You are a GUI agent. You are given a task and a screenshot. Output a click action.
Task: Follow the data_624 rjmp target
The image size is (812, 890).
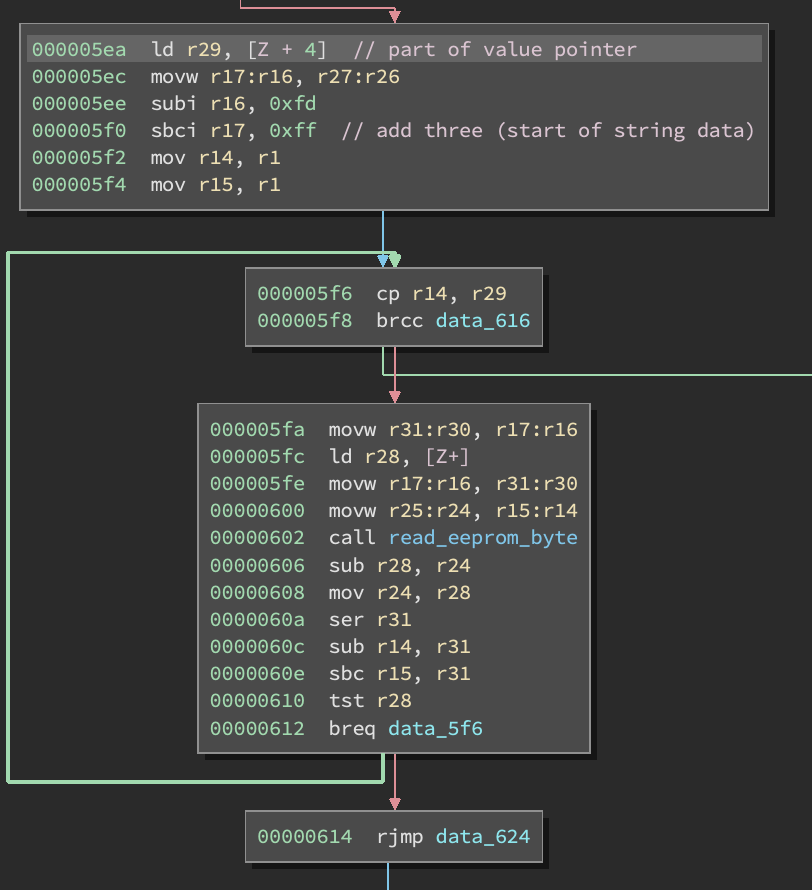[483, 836]
